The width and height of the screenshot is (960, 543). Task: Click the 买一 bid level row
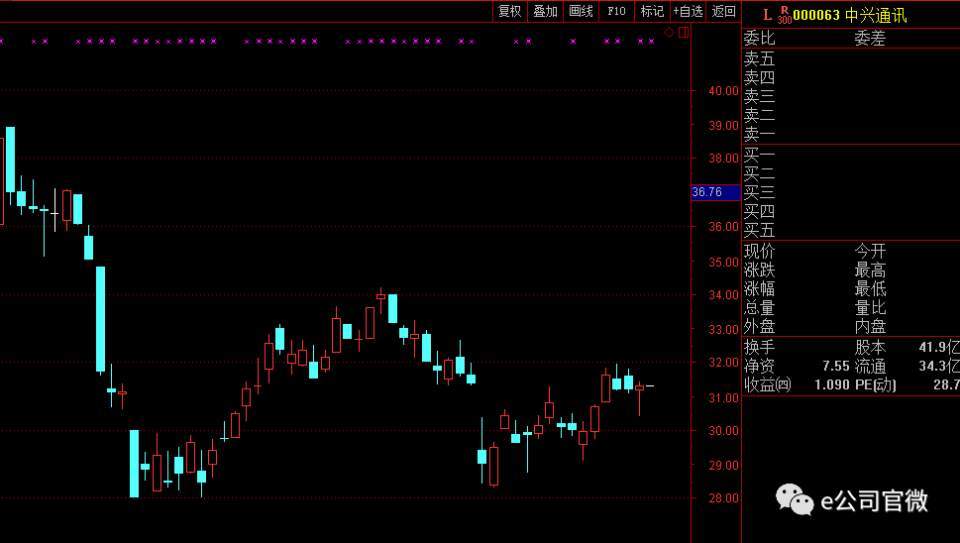(760, 155)
